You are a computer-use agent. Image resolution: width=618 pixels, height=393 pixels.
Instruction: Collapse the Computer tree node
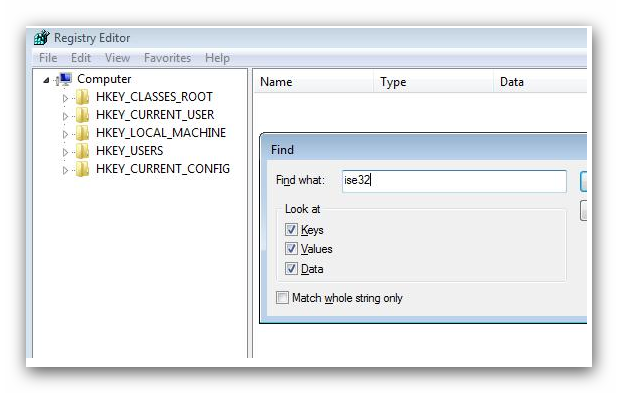point(46,80)
